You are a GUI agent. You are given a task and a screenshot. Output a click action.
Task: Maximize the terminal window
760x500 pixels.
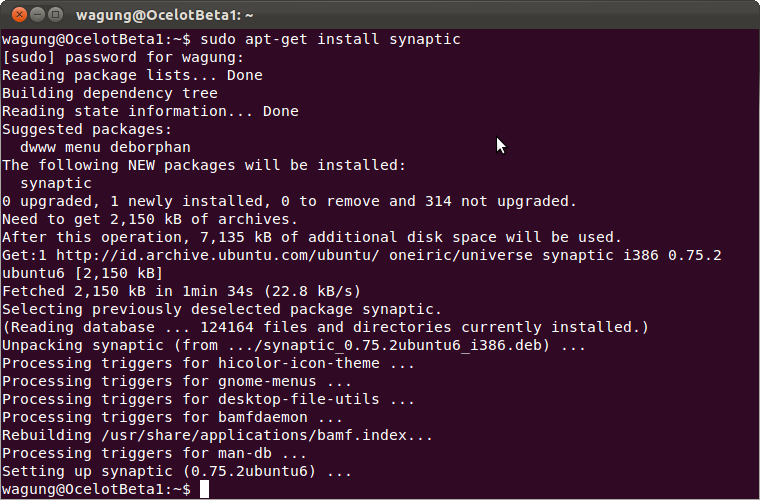point(53,15)
